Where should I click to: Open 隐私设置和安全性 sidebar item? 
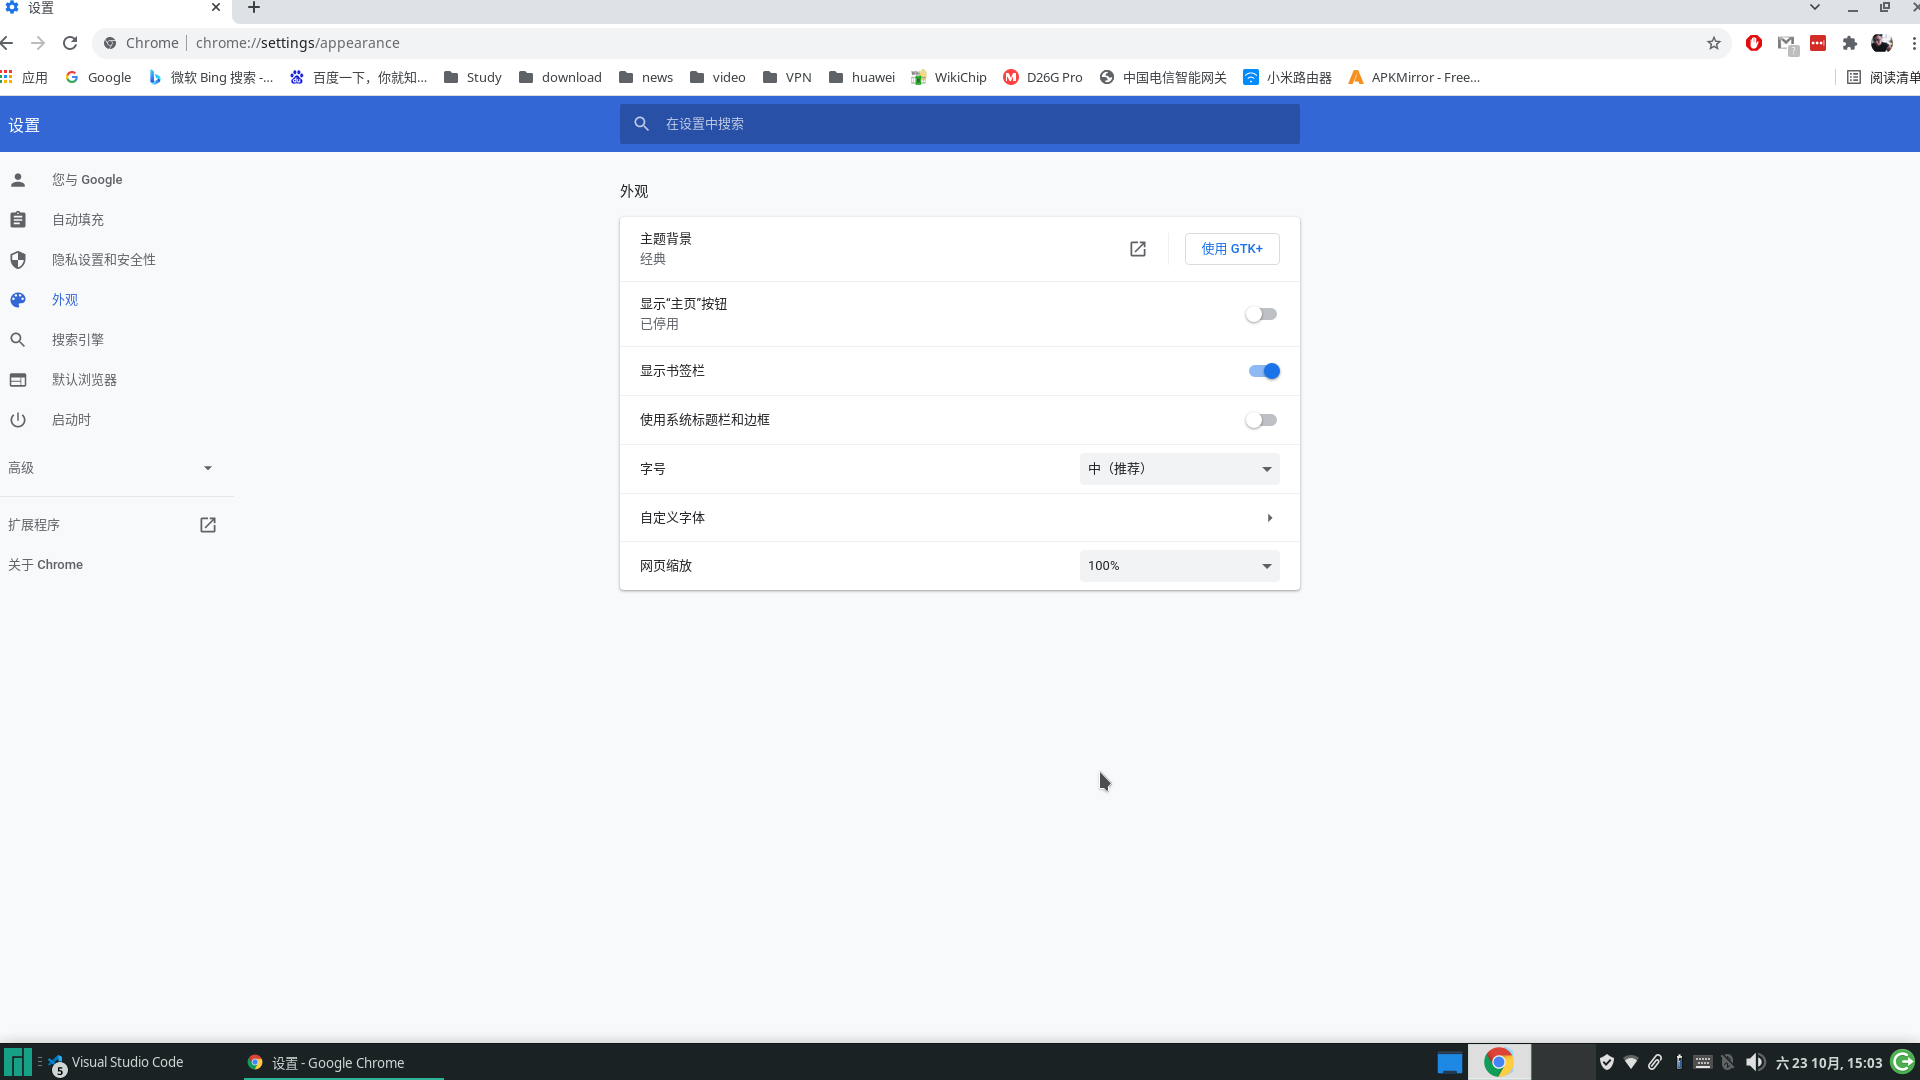[x=104, y=260]
